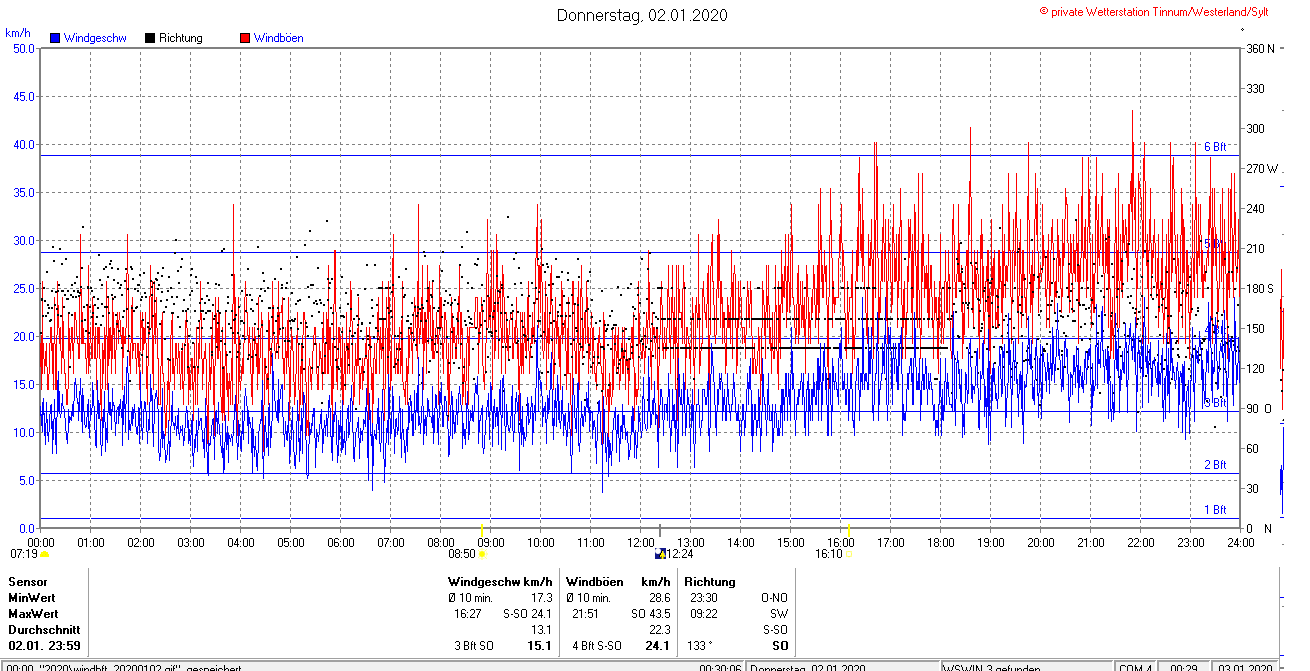Click the 18:00 tick on the time axis
Screen dimensions: 1310x671
(941, 543)
